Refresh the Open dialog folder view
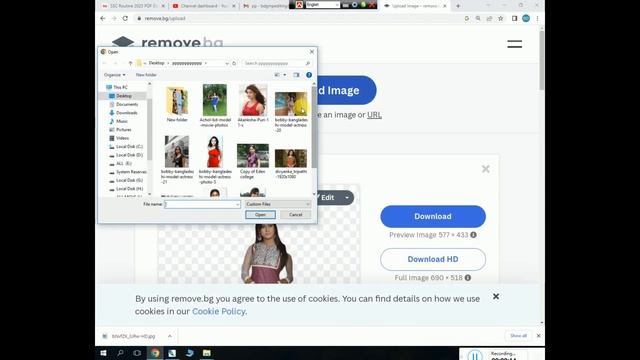640x360 pixels. tap(234, 63)
